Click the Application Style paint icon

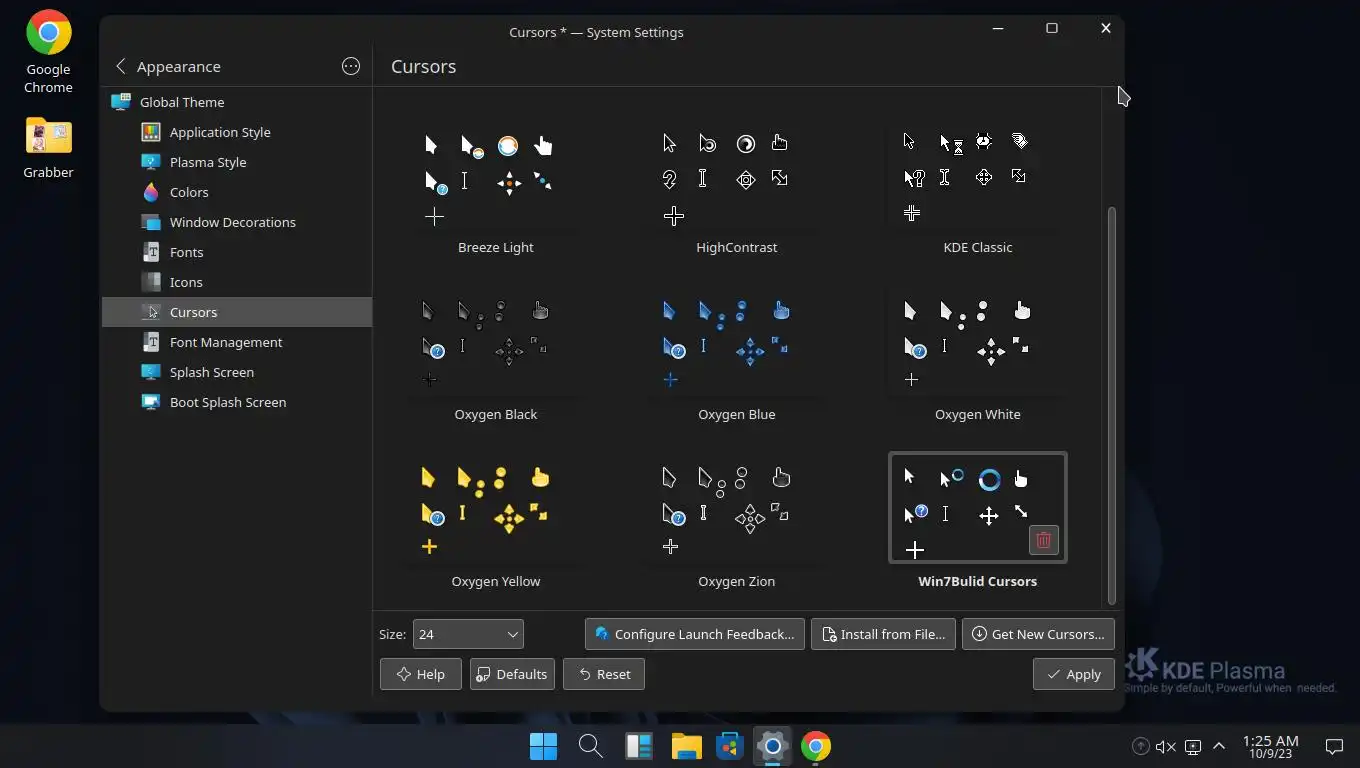click(x=151, y=132)
